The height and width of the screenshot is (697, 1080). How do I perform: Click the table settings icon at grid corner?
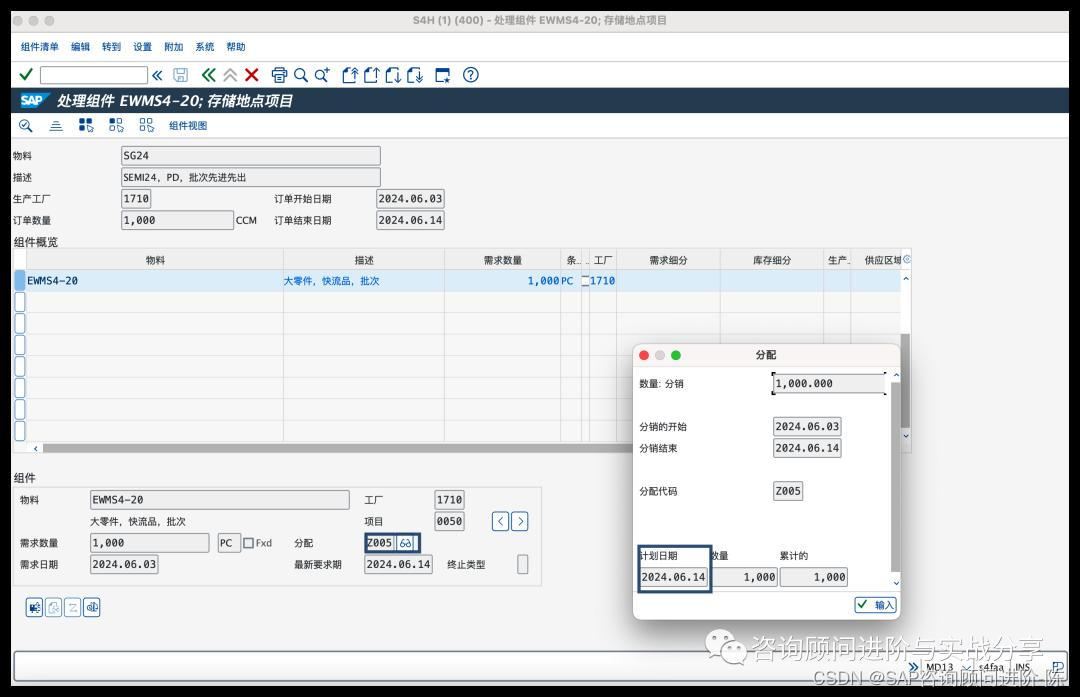pos(906,260)
